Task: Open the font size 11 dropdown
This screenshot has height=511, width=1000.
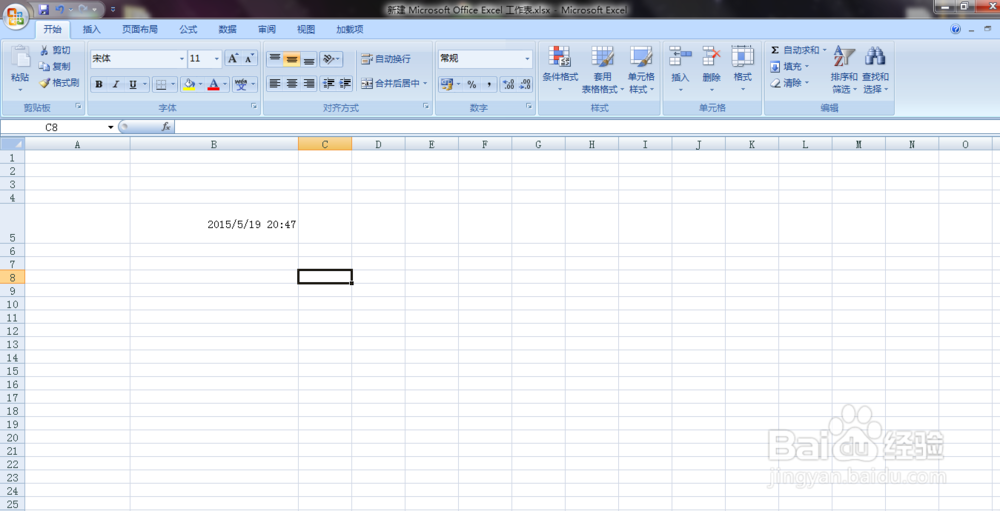Action: pyautogui.click(x=217, y=59)
